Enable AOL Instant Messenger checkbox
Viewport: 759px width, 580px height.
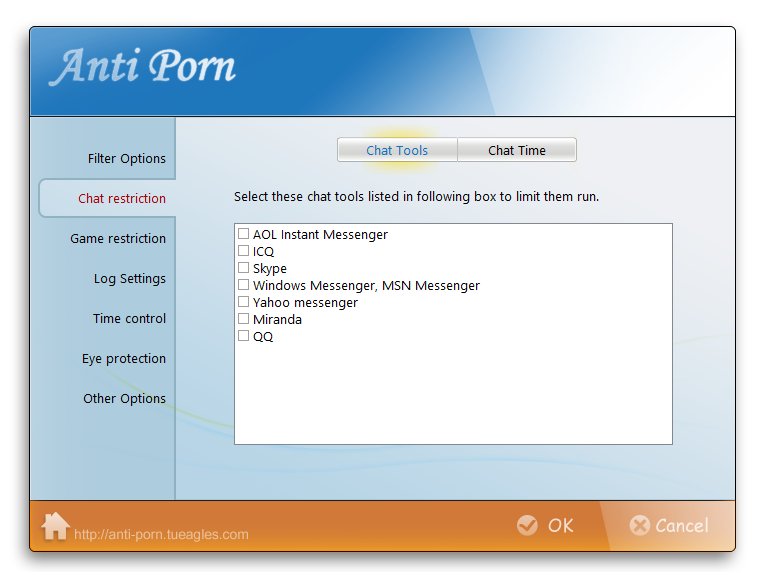243,234
